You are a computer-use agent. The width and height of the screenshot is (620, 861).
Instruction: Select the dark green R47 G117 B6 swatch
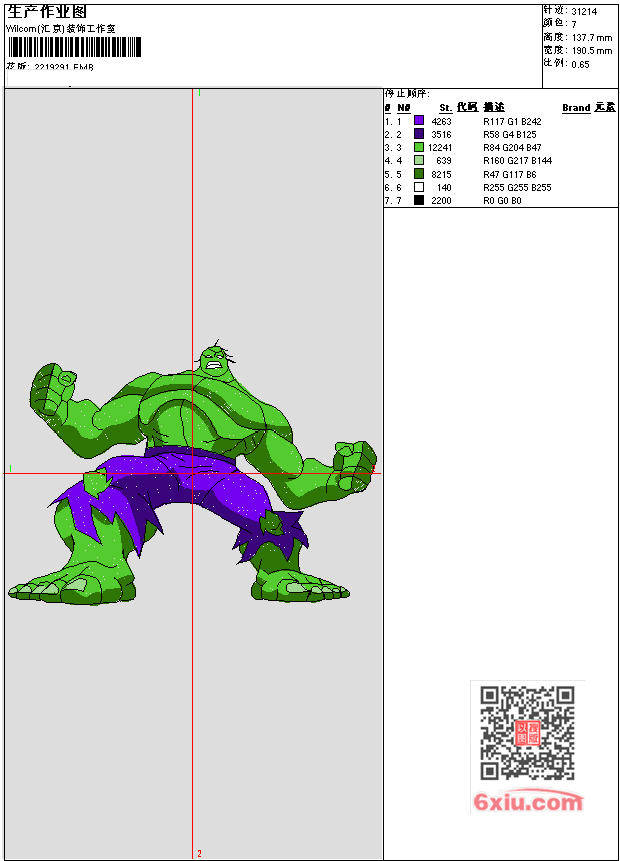418,174
